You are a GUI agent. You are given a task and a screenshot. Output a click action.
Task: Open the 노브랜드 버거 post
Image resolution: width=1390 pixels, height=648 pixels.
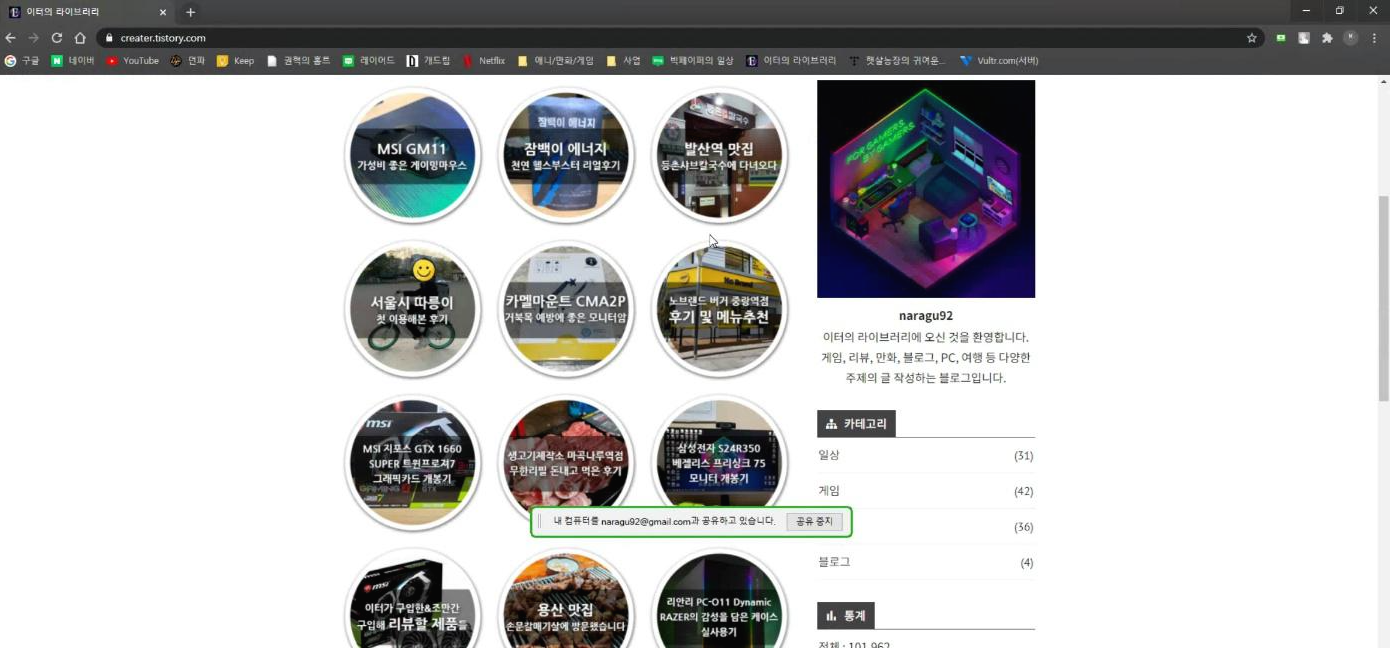(719, 310)
